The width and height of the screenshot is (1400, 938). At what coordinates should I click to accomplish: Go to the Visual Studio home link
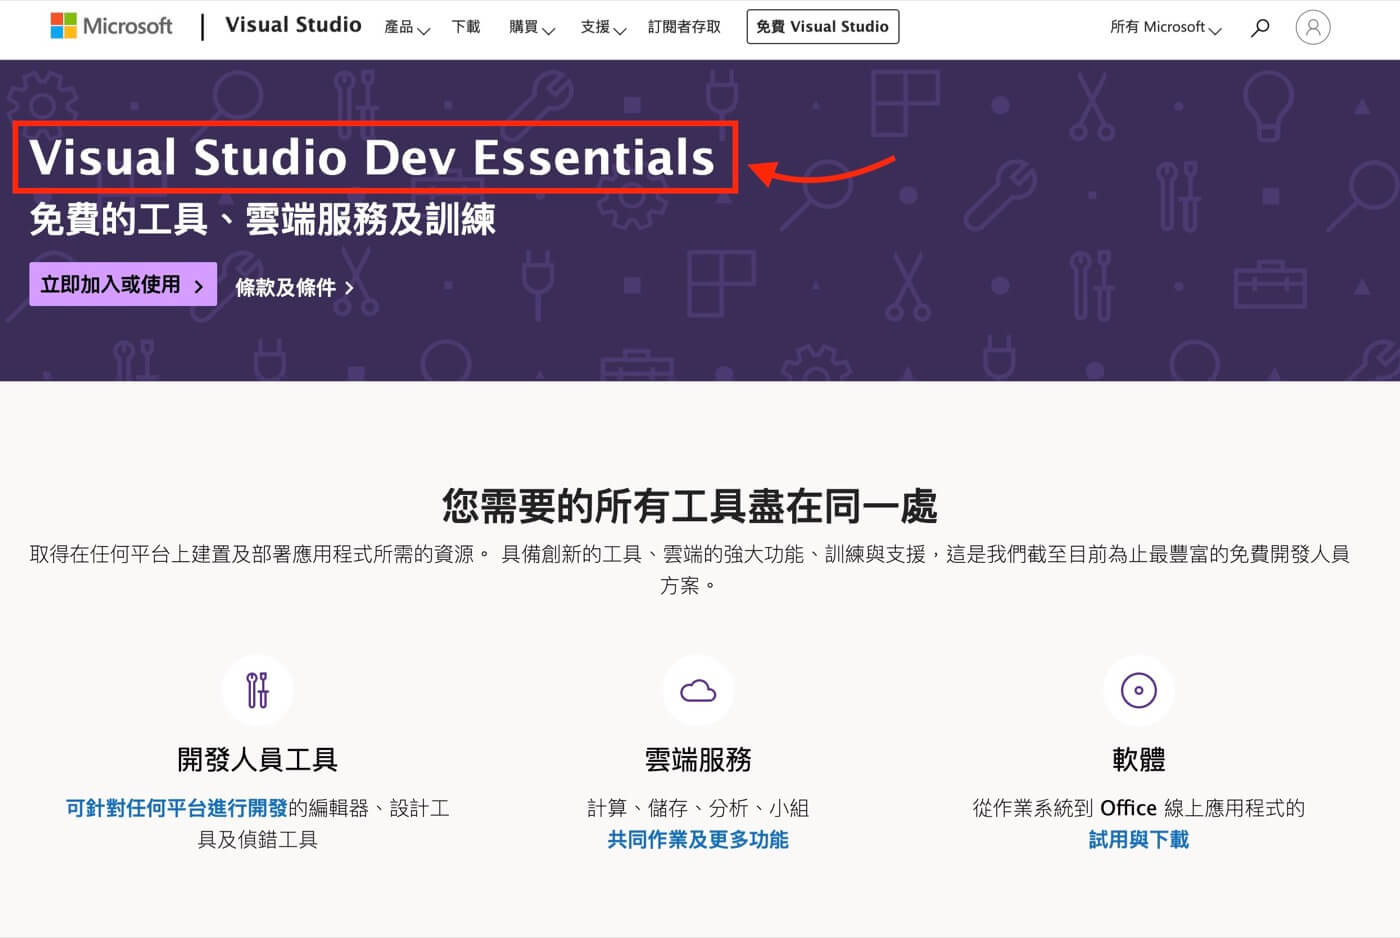(293, 25)
